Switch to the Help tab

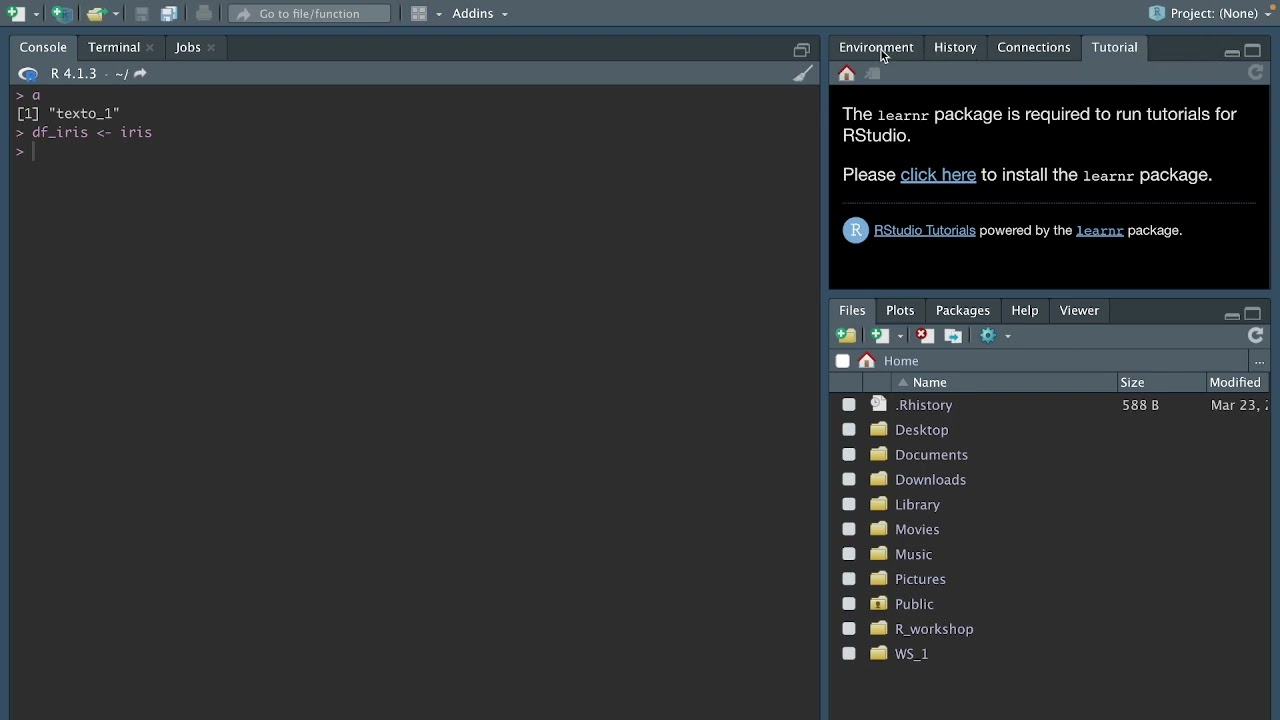(1024, 310)
